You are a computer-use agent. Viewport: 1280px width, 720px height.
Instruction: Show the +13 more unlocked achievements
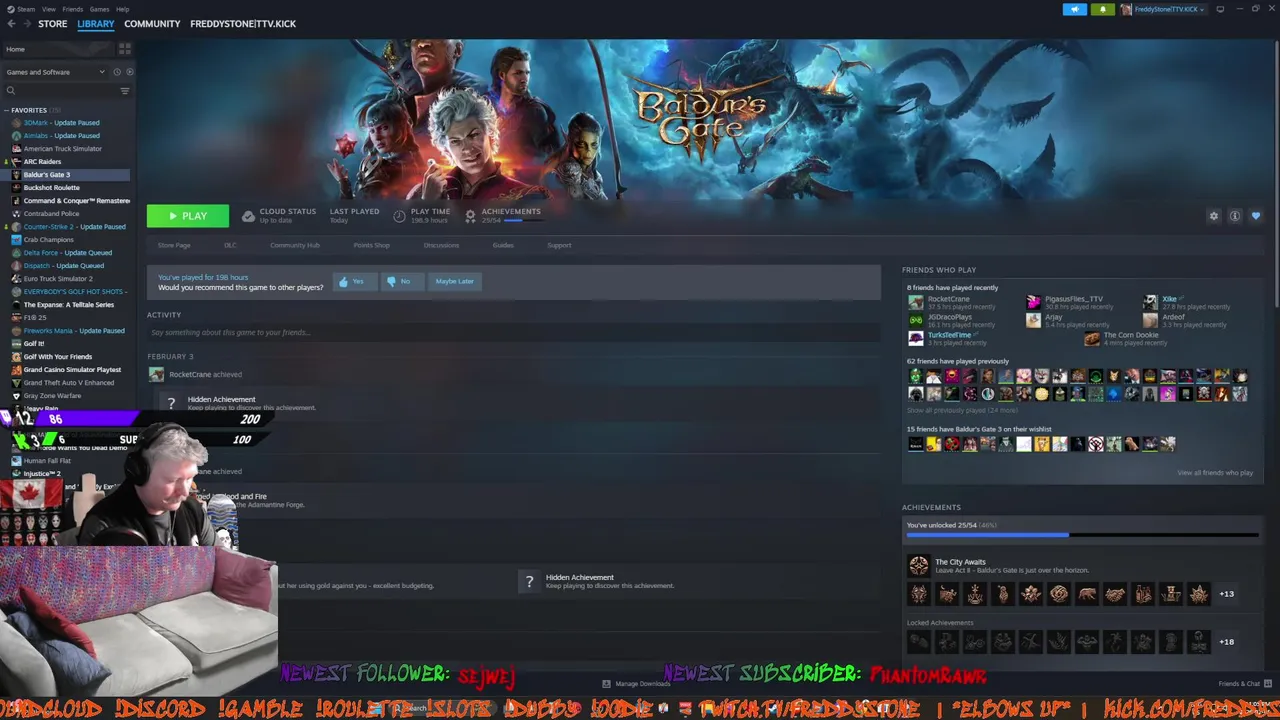click(1227, 594)
